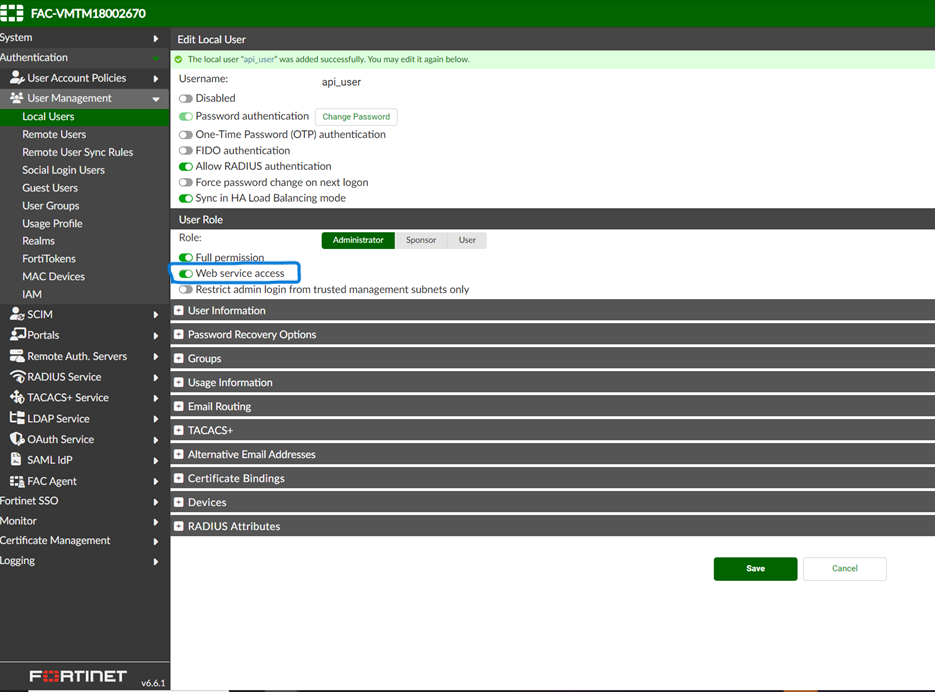This screenshot has width=935, height=692.
Task: Click the Save button
Action: [755, 569]
